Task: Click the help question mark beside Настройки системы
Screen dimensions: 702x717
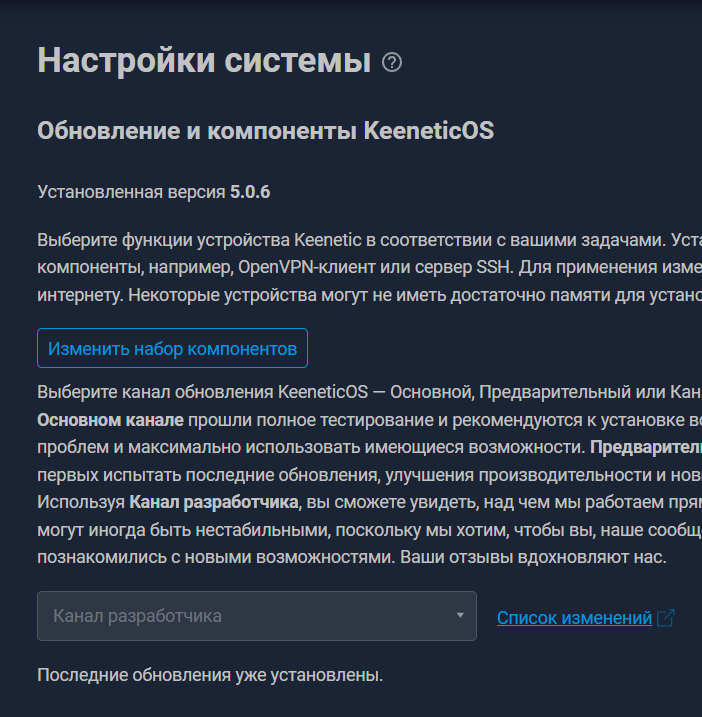Action: [x=392, y=62]
